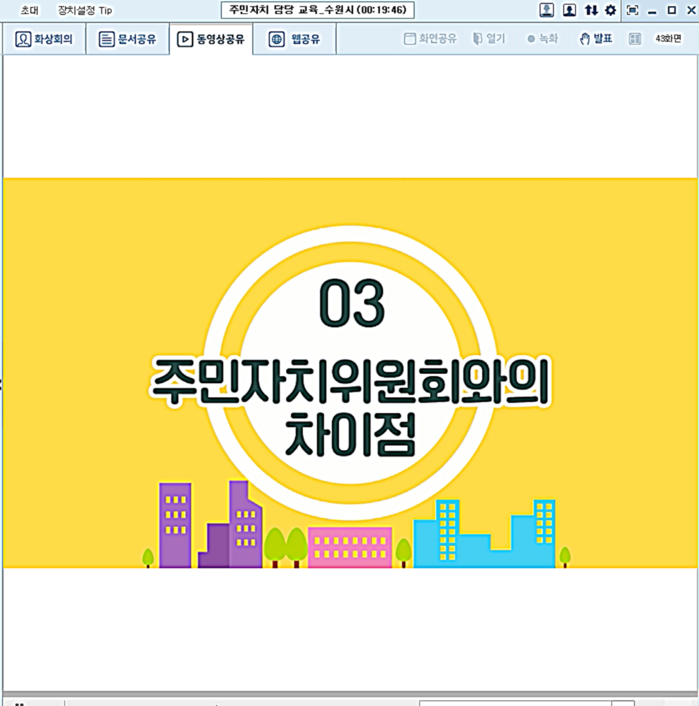This screenshot has height=706, width=699.
Task: Toggle the 녹화 recording button
Action: 543,39
